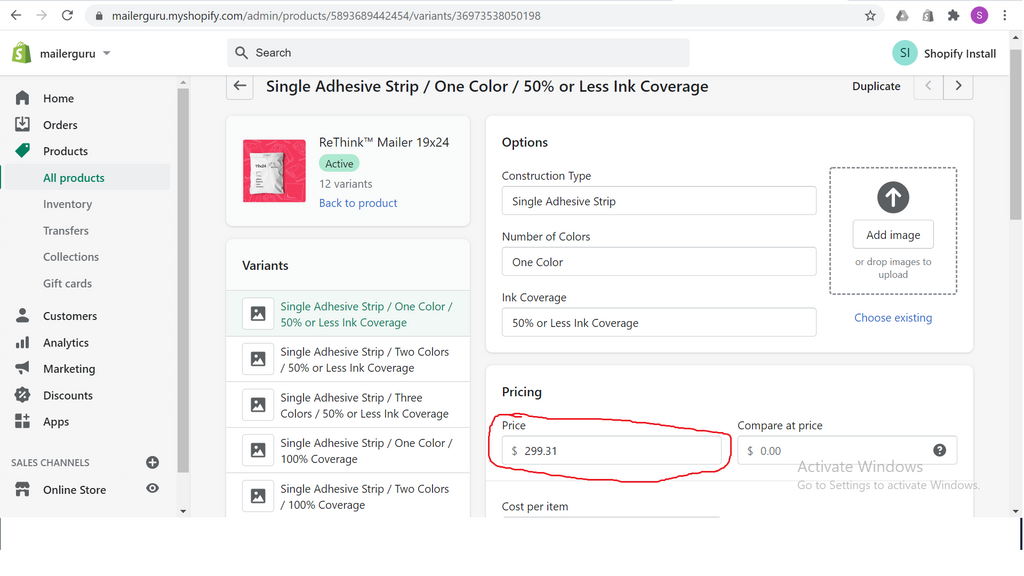View online store via eye icon
Viewport: 1024px width, 576px height.
coord(152,488)
